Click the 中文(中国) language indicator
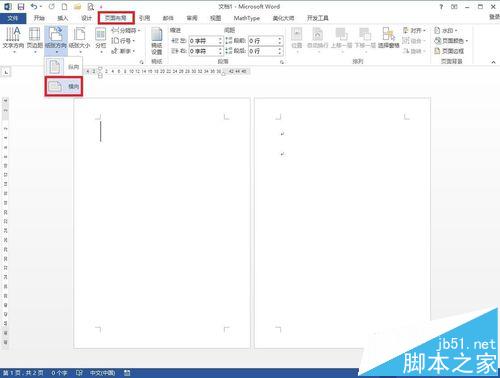 pos(102,373)
